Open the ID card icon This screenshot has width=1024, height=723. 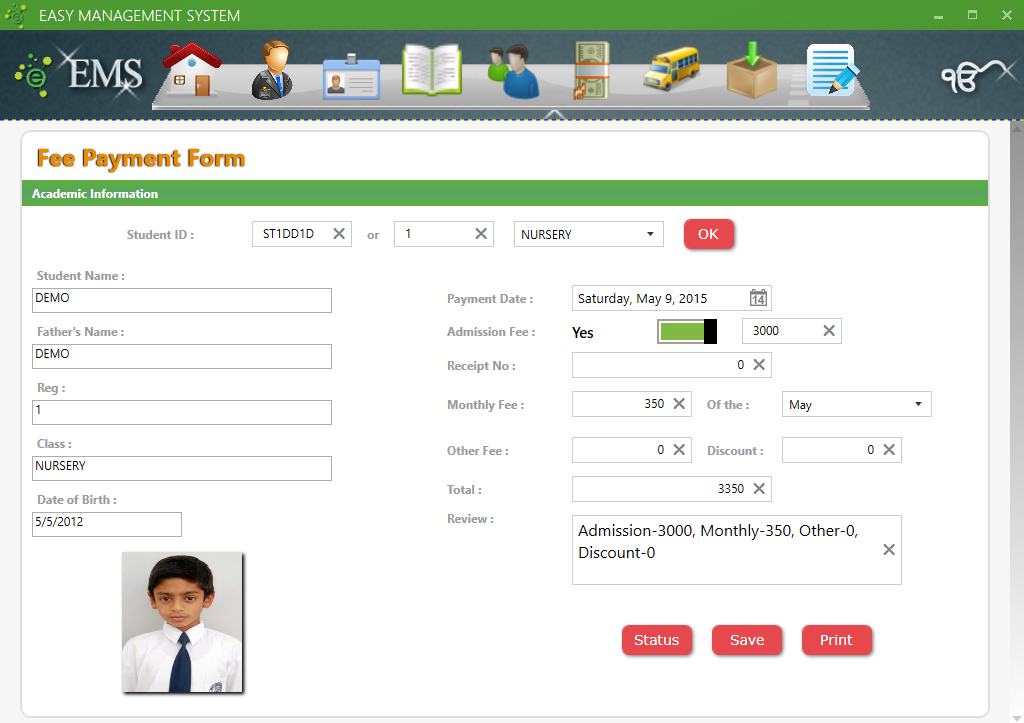[x=351, y=77]
